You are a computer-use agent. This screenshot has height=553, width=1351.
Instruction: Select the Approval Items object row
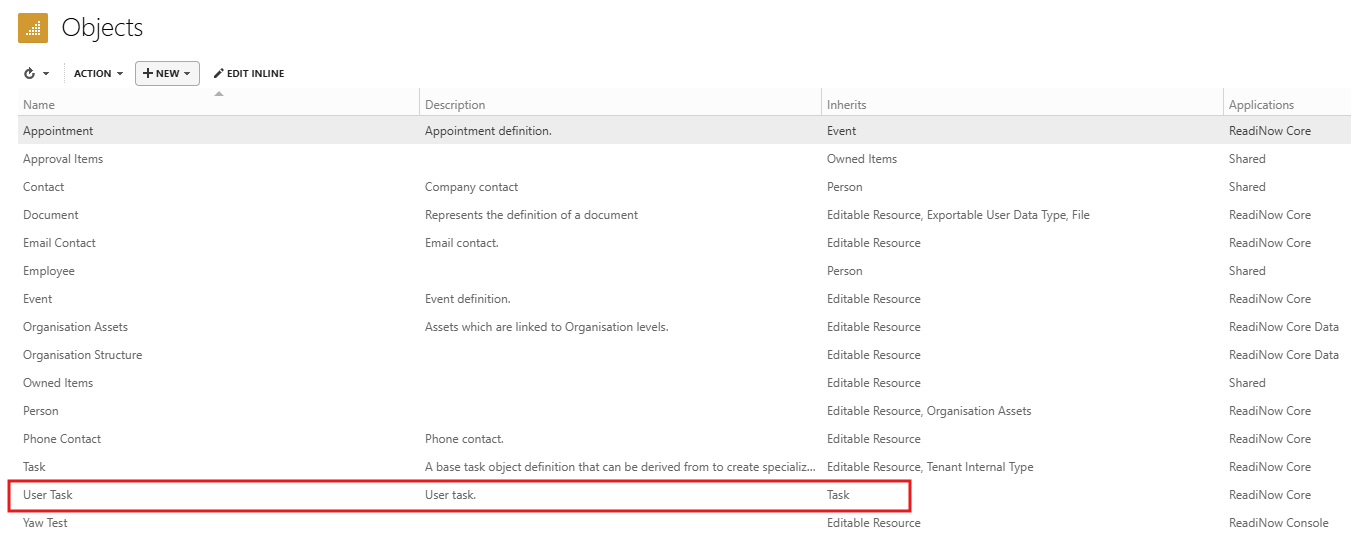pos(63,159)
